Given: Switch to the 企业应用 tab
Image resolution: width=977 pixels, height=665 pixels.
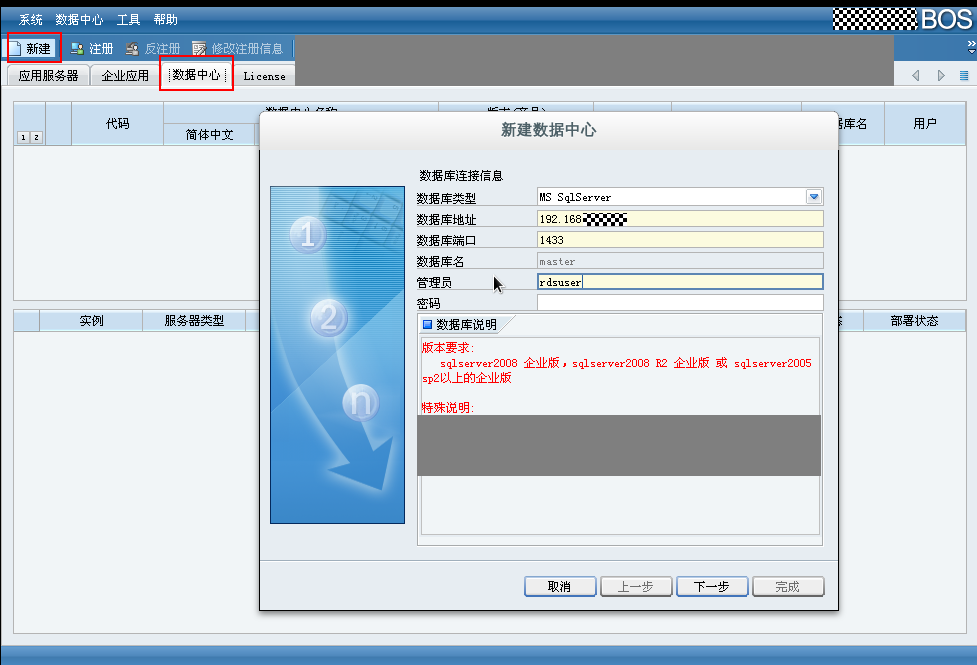Looking at the screenshot, I should point(125,75).
